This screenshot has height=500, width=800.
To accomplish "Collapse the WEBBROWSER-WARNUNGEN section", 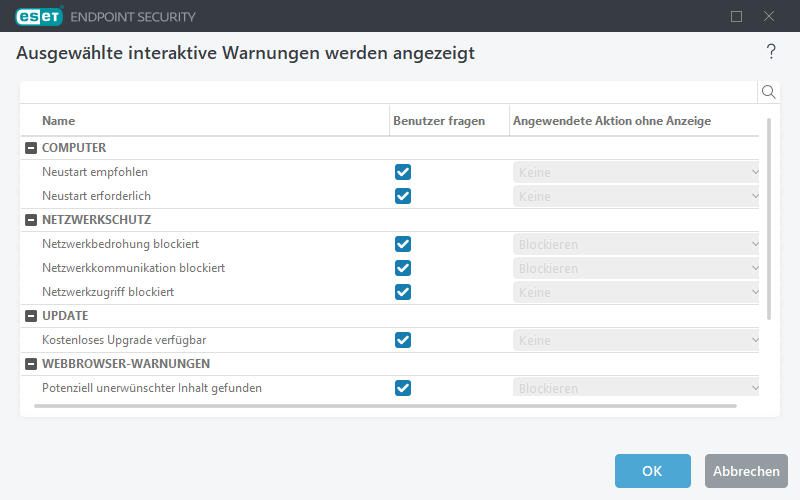I will (x=31, y=364).
